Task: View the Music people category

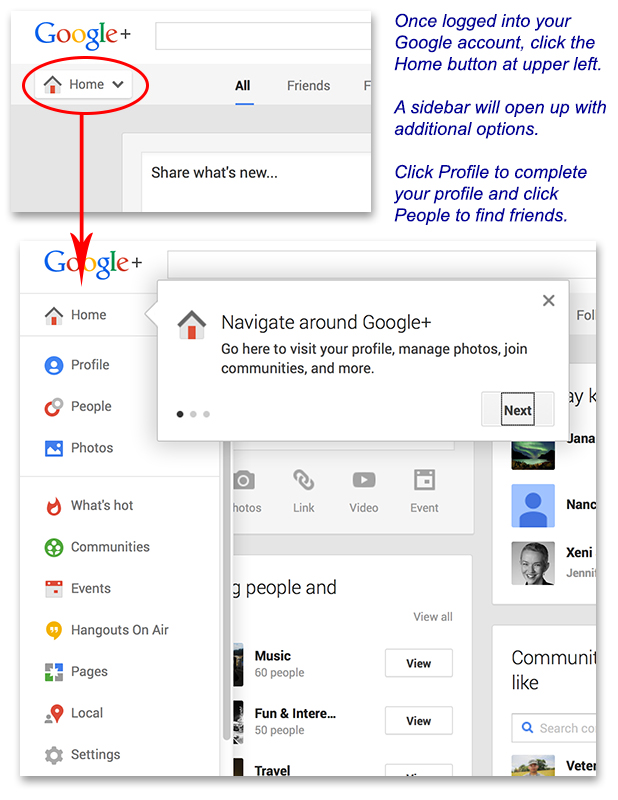Action: 418,663
